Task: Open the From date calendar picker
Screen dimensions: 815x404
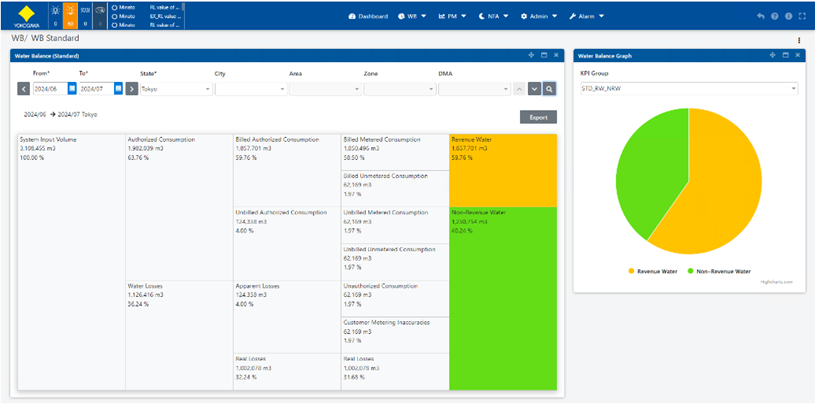Action: tap(72, 89)
